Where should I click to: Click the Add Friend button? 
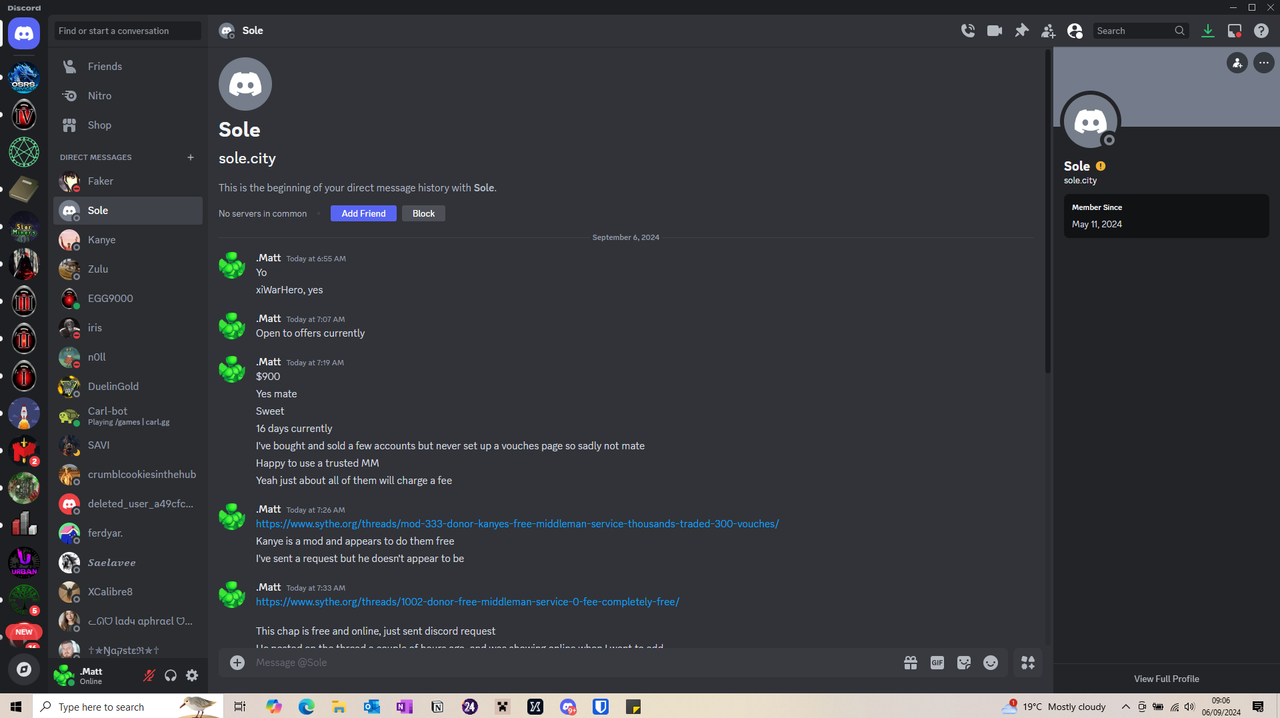(x=363, y=214)
